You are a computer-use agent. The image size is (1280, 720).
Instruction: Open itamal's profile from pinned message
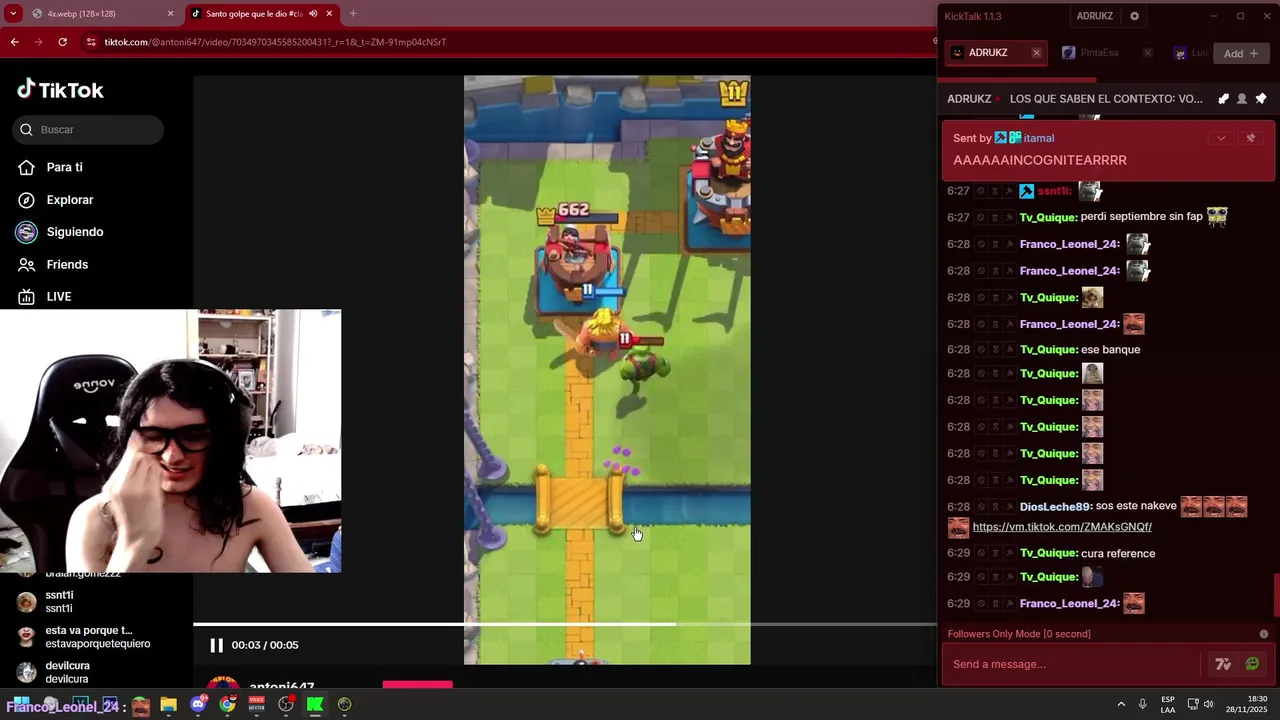click(x=1038, y=138)
